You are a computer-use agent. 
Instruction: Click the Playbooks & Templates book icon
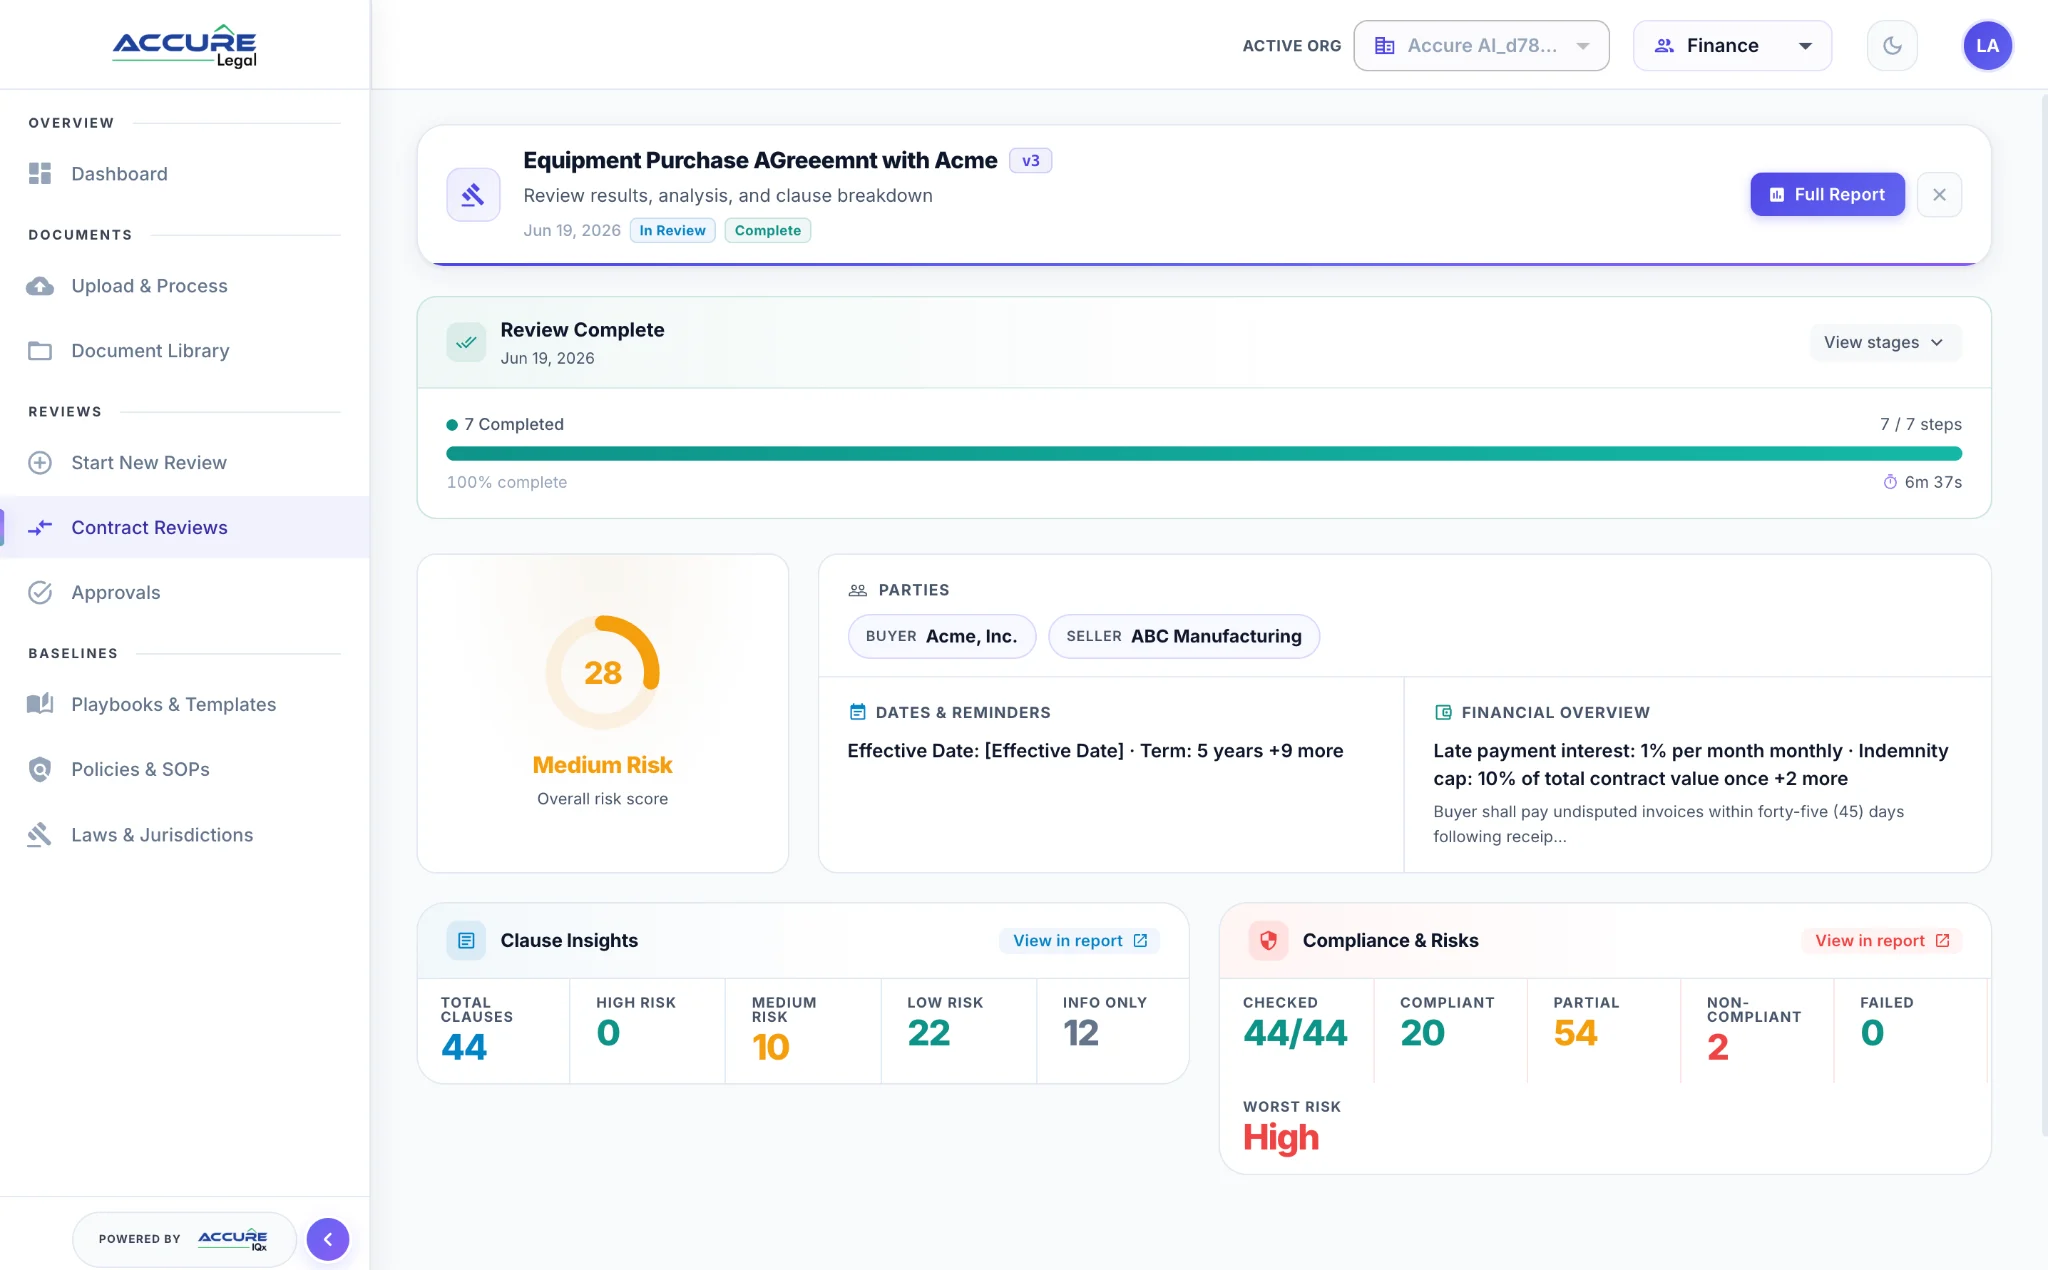coord(40,705)
